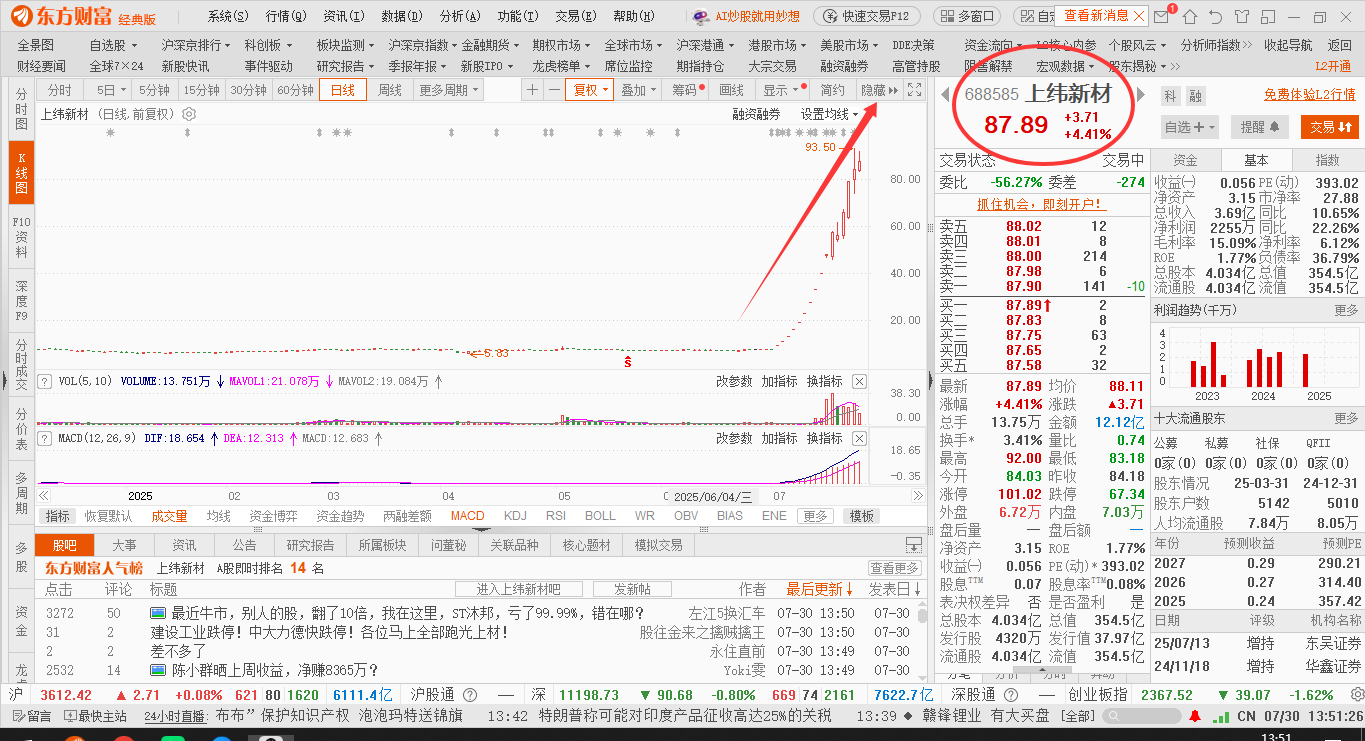
Task: Select BOLL indicator
Action: [x=600, y=516]
